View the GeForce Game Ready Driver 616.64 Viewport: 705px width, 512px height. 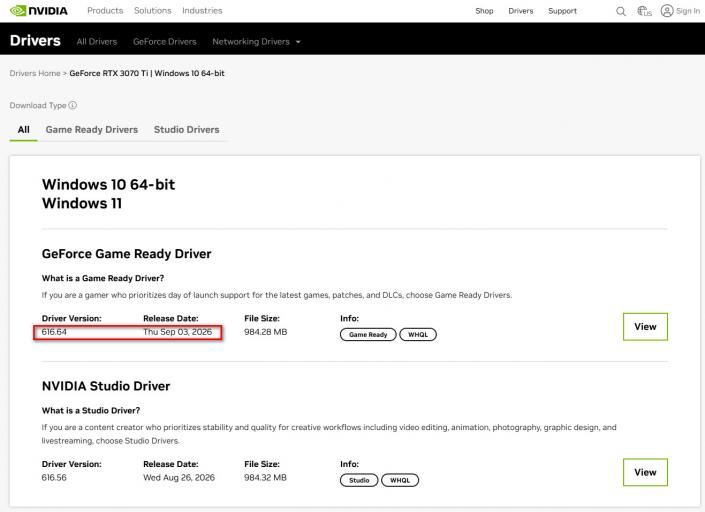[645, 327]
